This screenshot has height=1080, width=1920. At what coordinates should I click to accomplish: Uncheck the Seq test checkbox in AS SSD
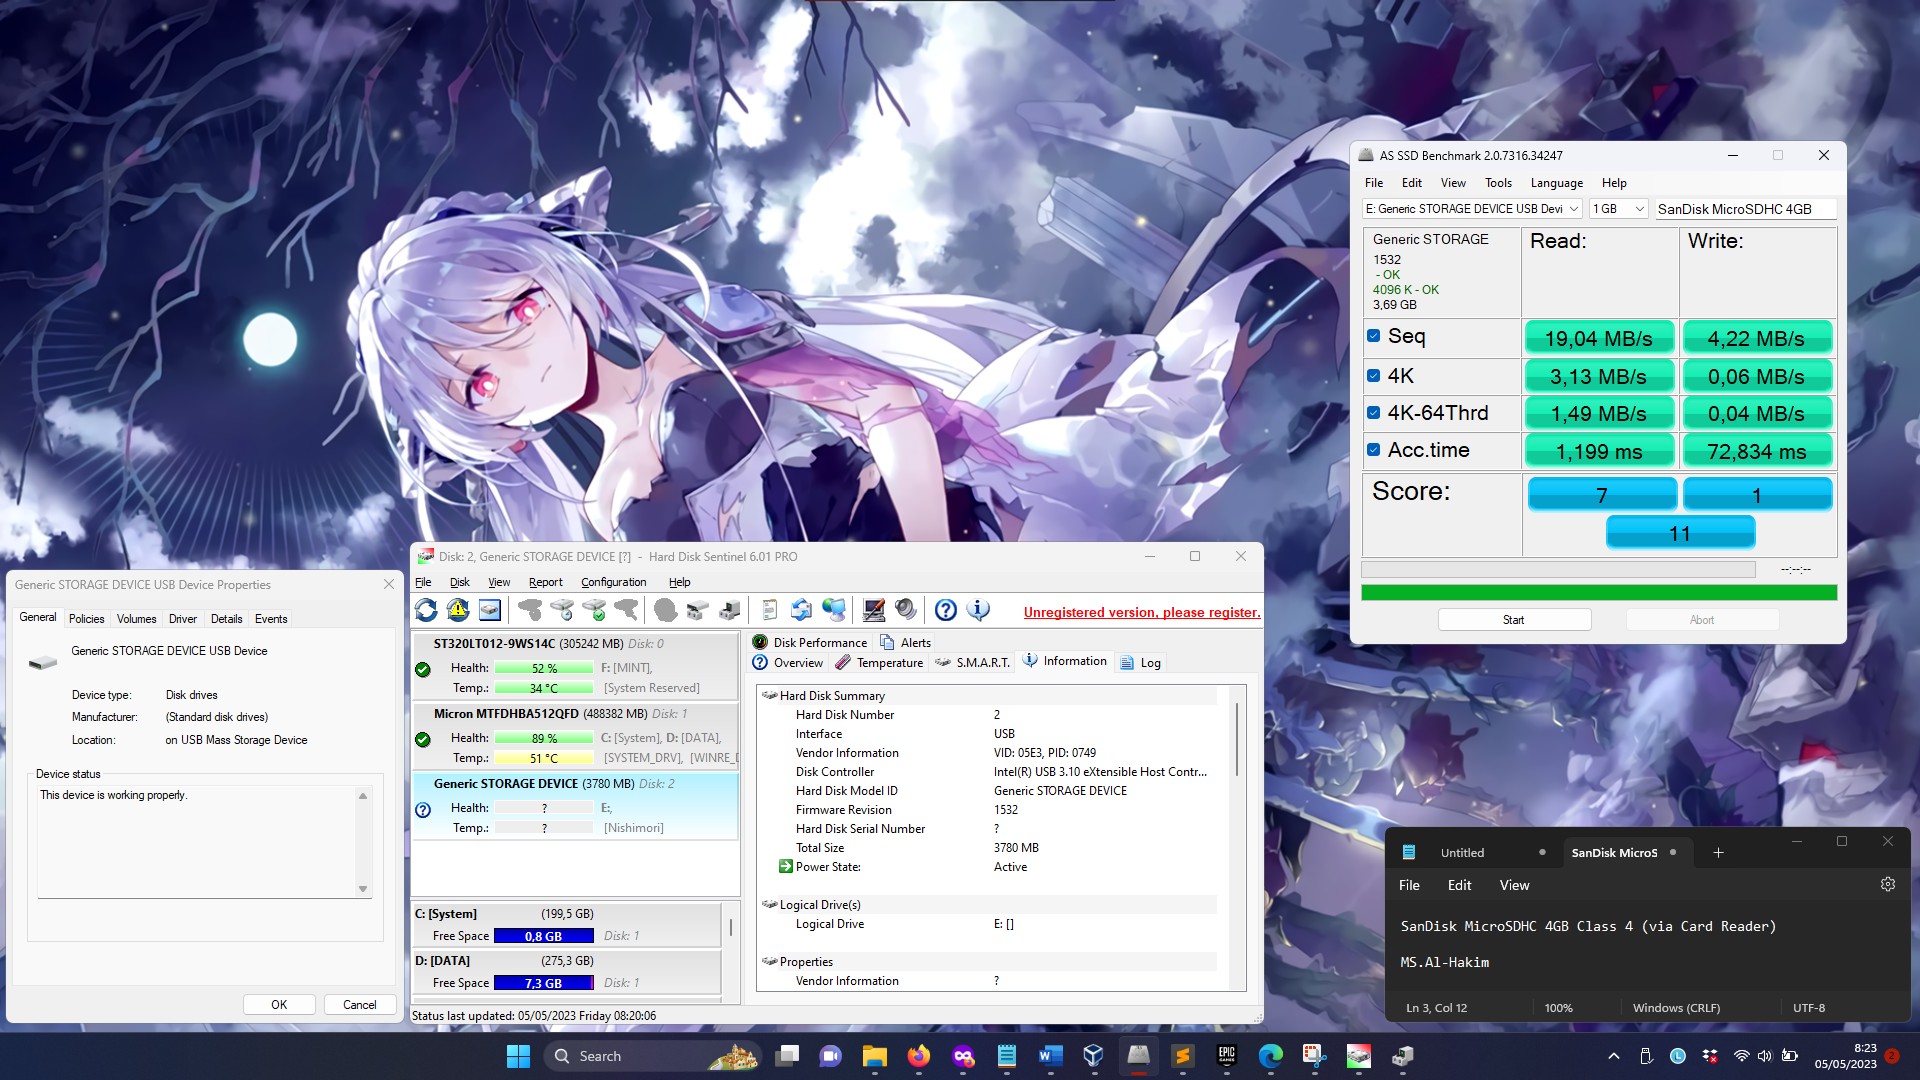point(1374,336)
